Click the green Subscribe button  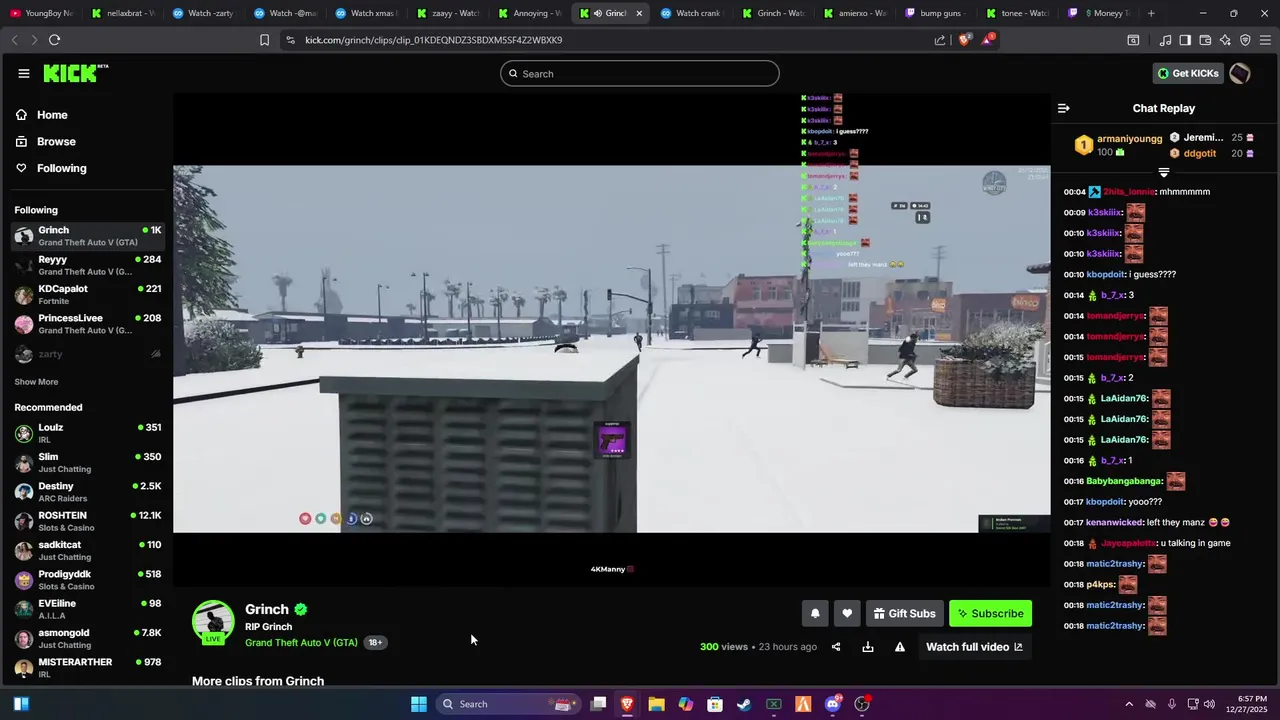990,613
